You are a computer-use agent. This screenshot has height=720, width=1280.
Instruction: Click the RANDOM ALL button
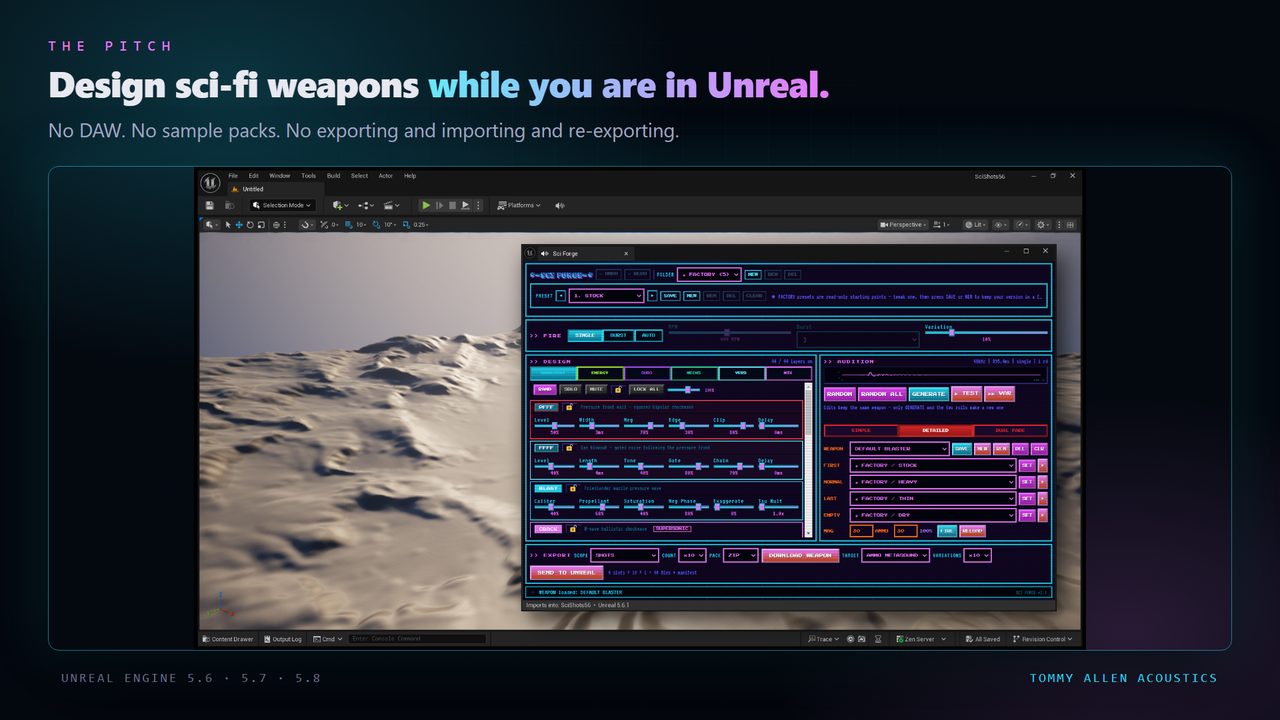click(x=882, y=394)
